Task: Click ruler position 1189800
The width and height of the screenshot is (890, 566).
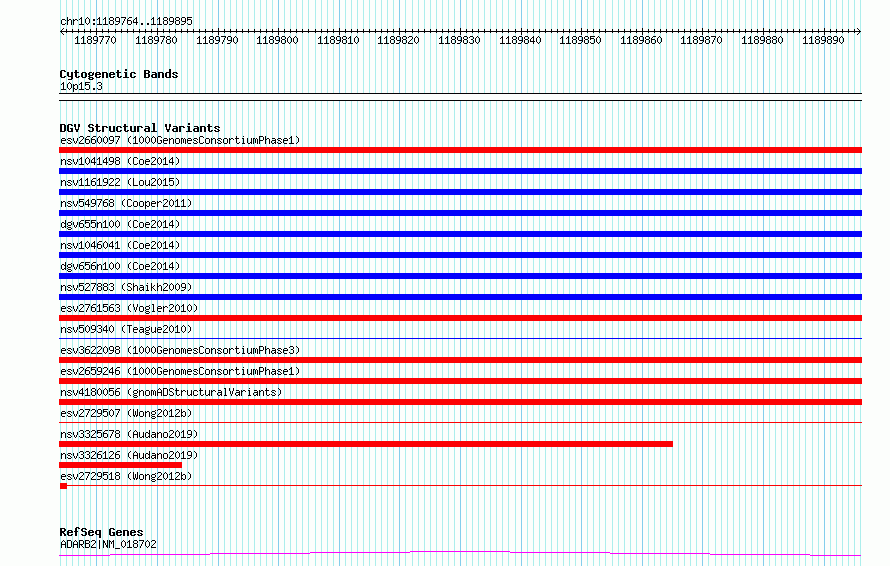Action: coord(277,40)
